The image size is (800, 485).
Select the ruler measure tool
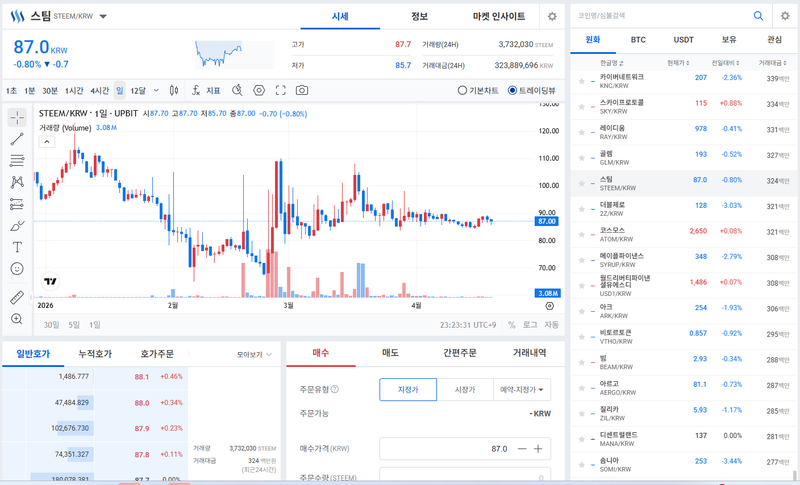click(17, 297)
